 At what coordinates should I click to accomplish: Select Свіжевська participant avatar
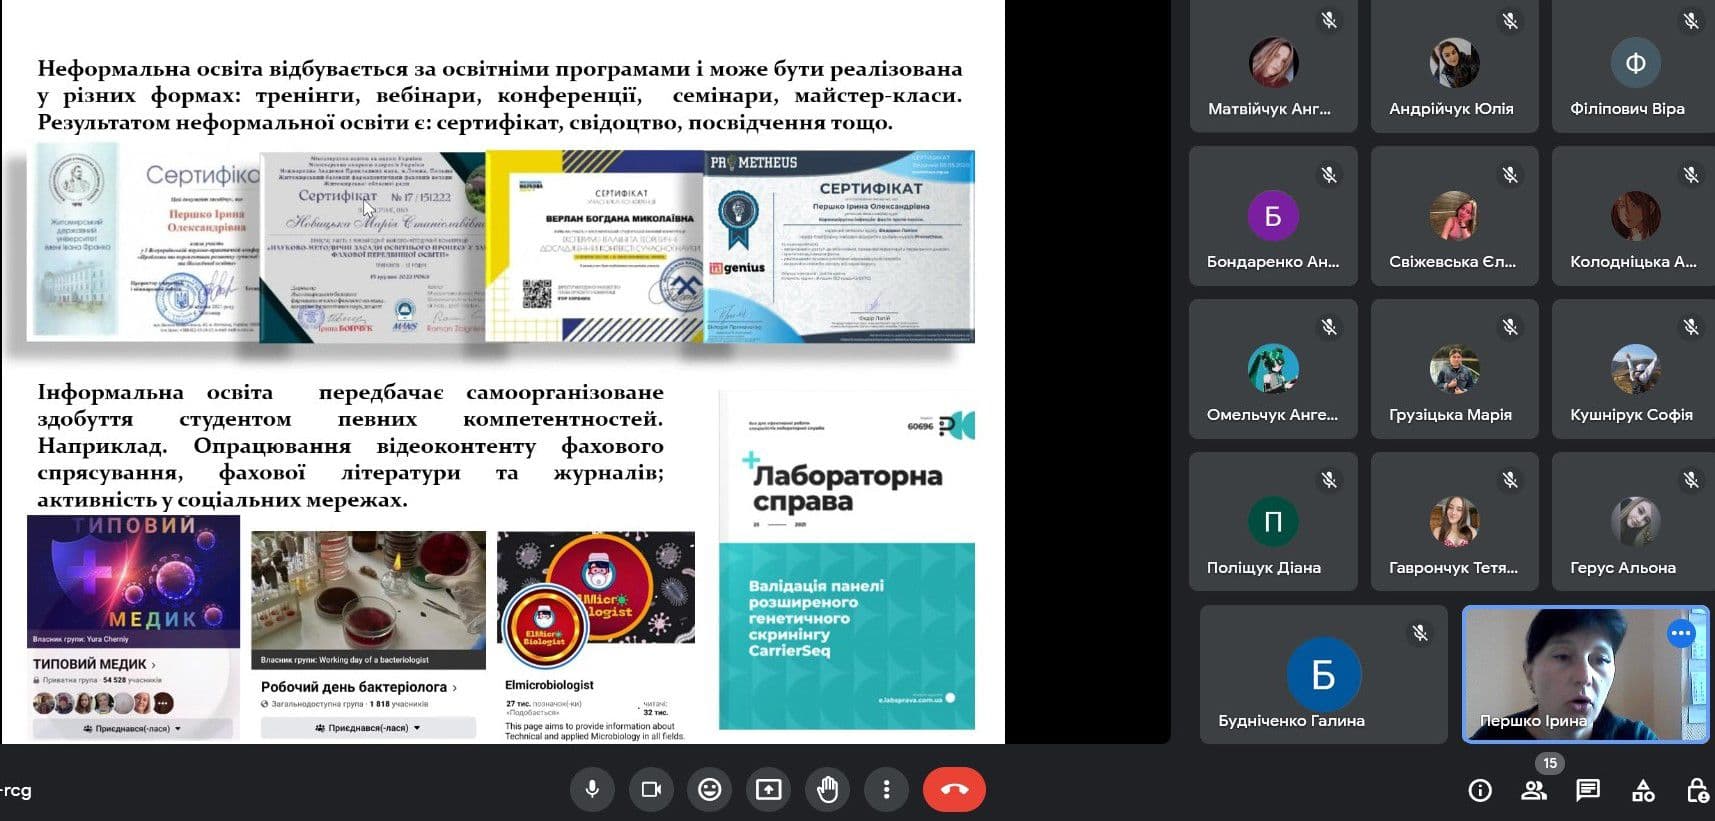1454,215
